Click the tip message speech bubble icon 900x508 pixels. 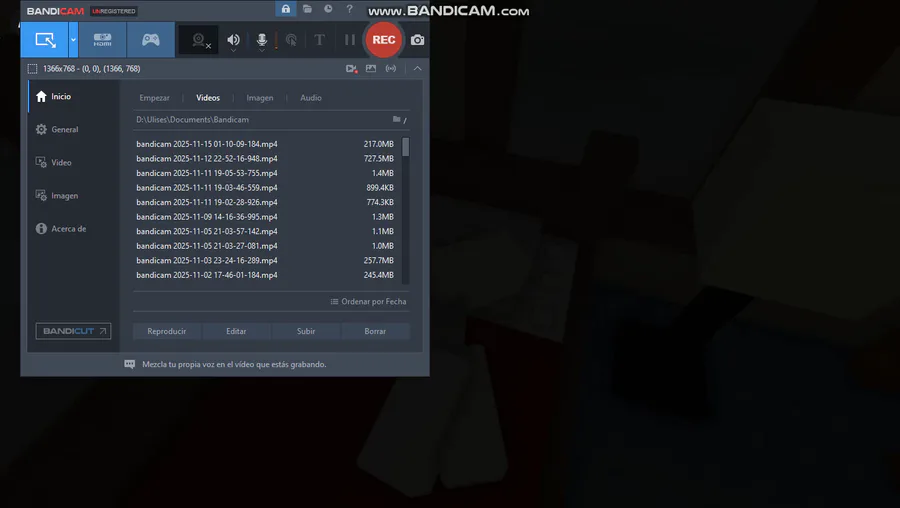click(130, 364)
